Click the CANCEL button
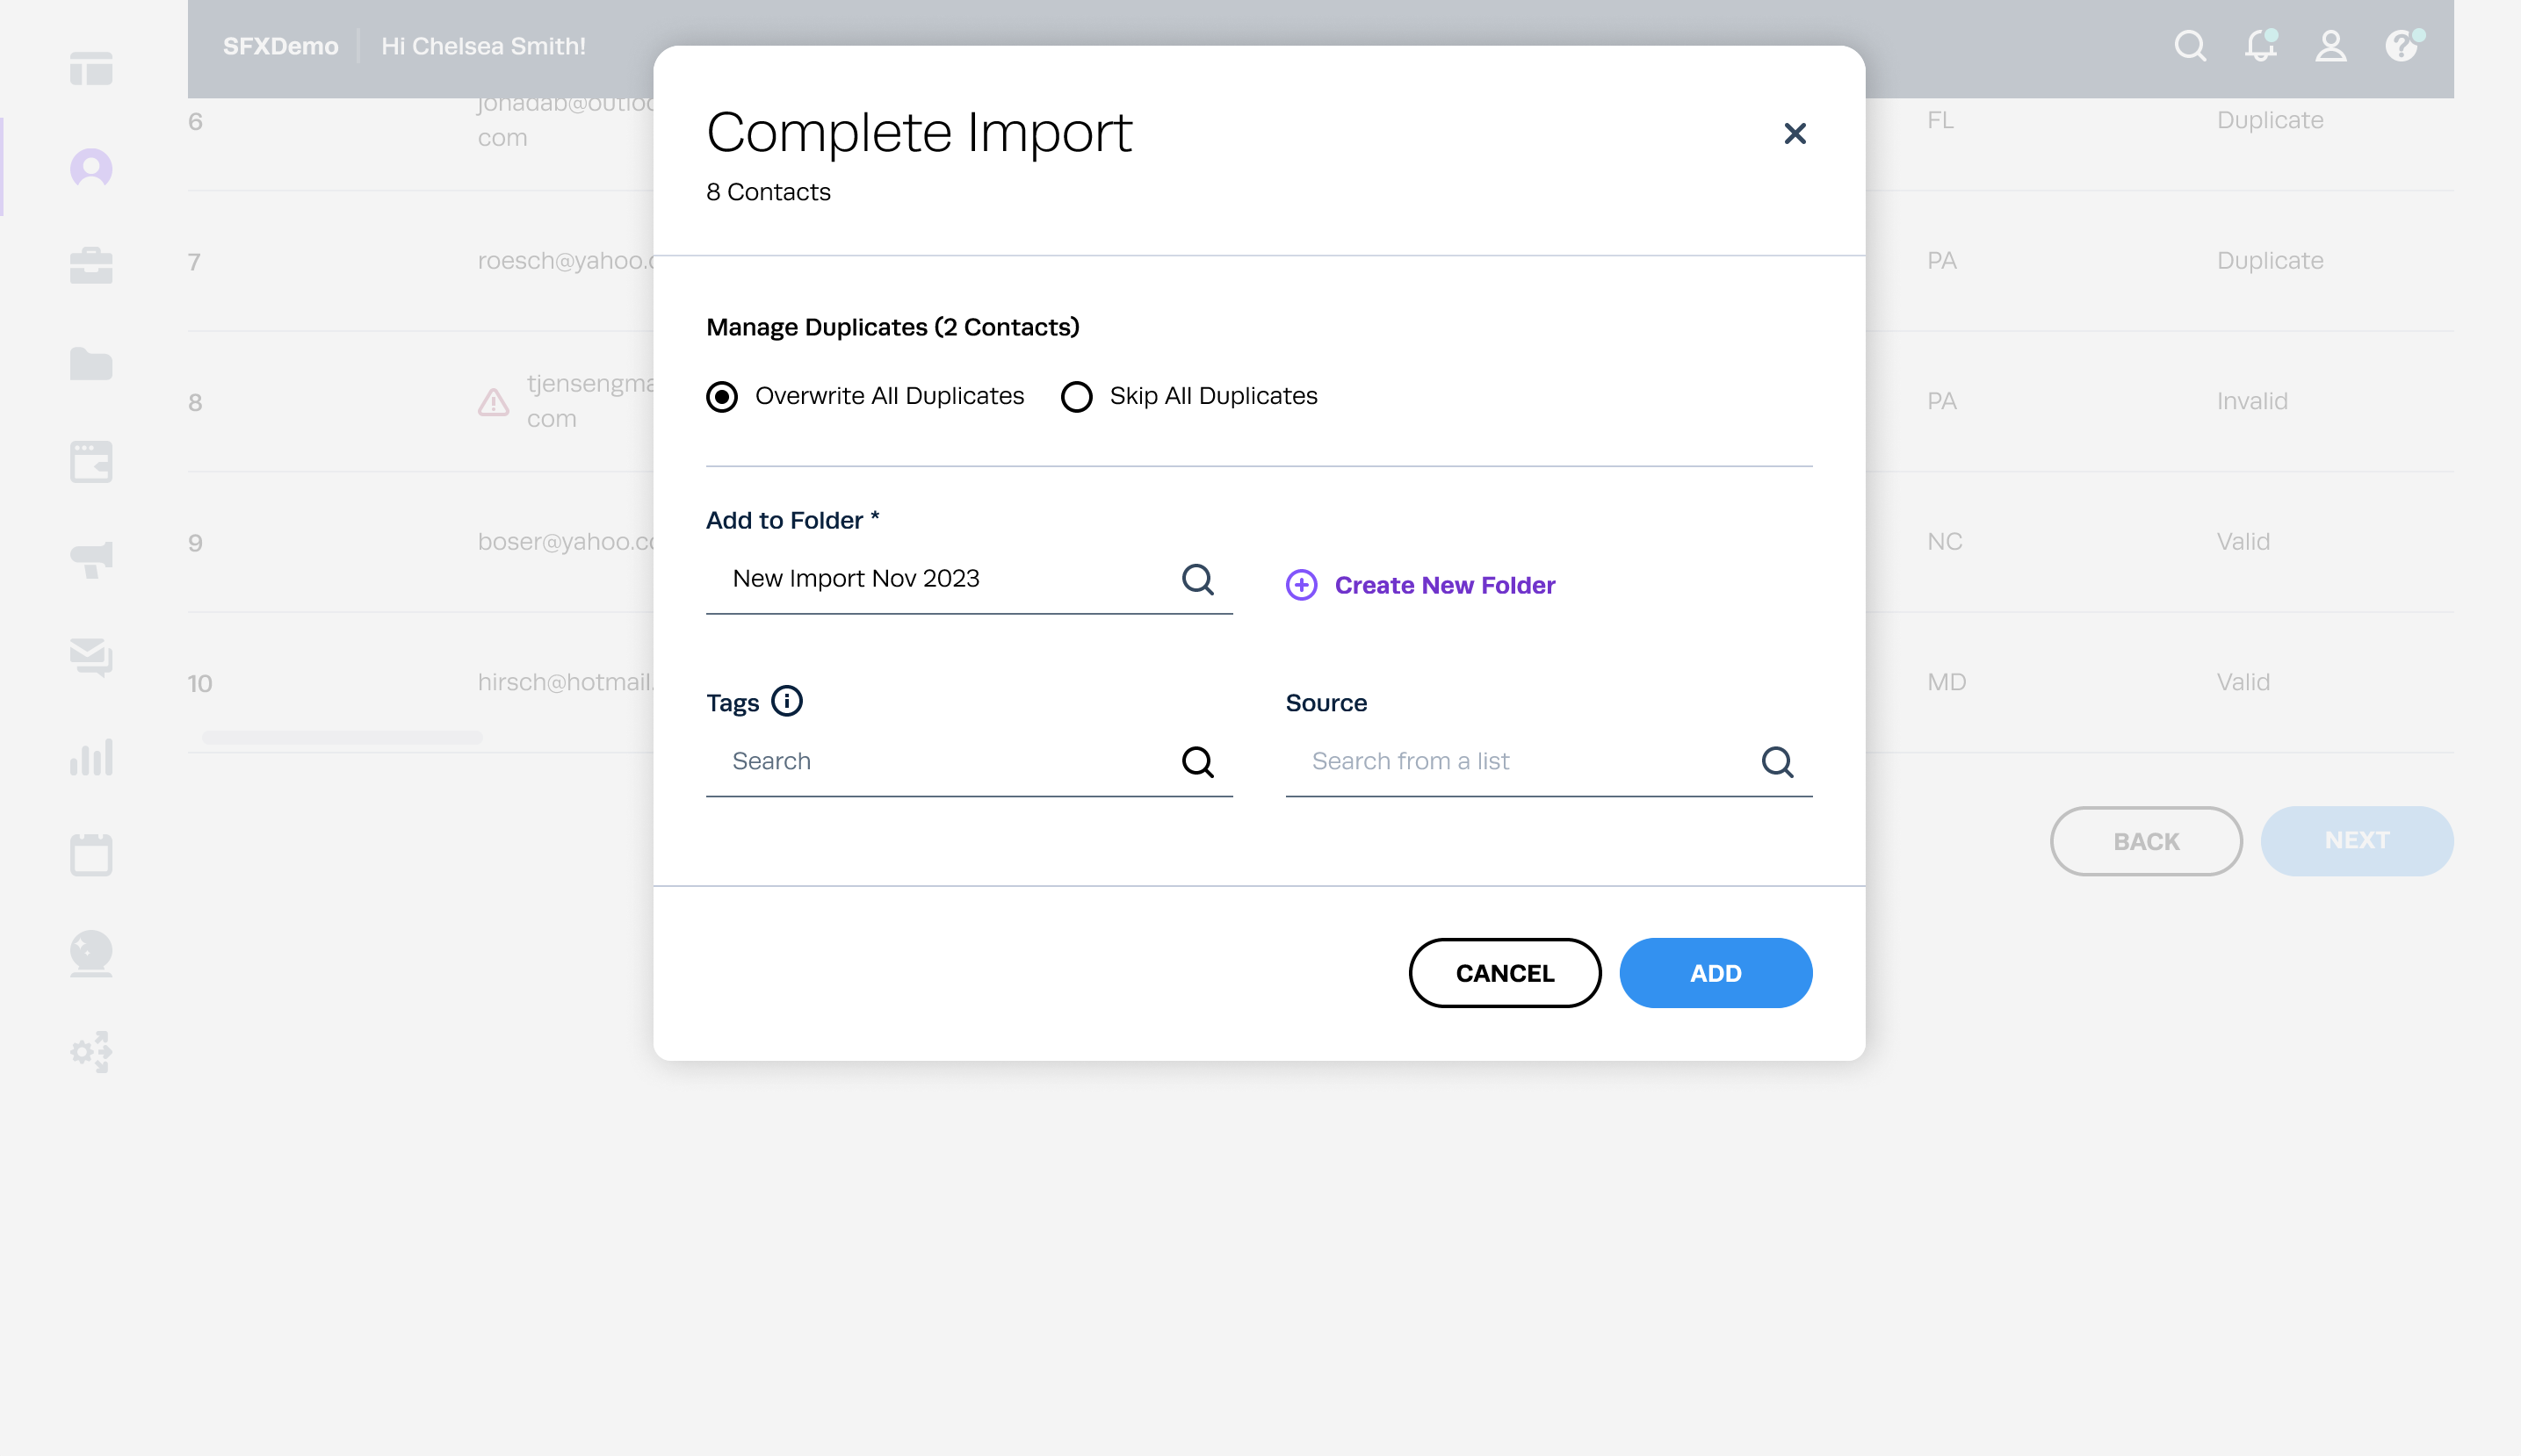This screenshot has height=1456, width=2521. (1504, 973)
